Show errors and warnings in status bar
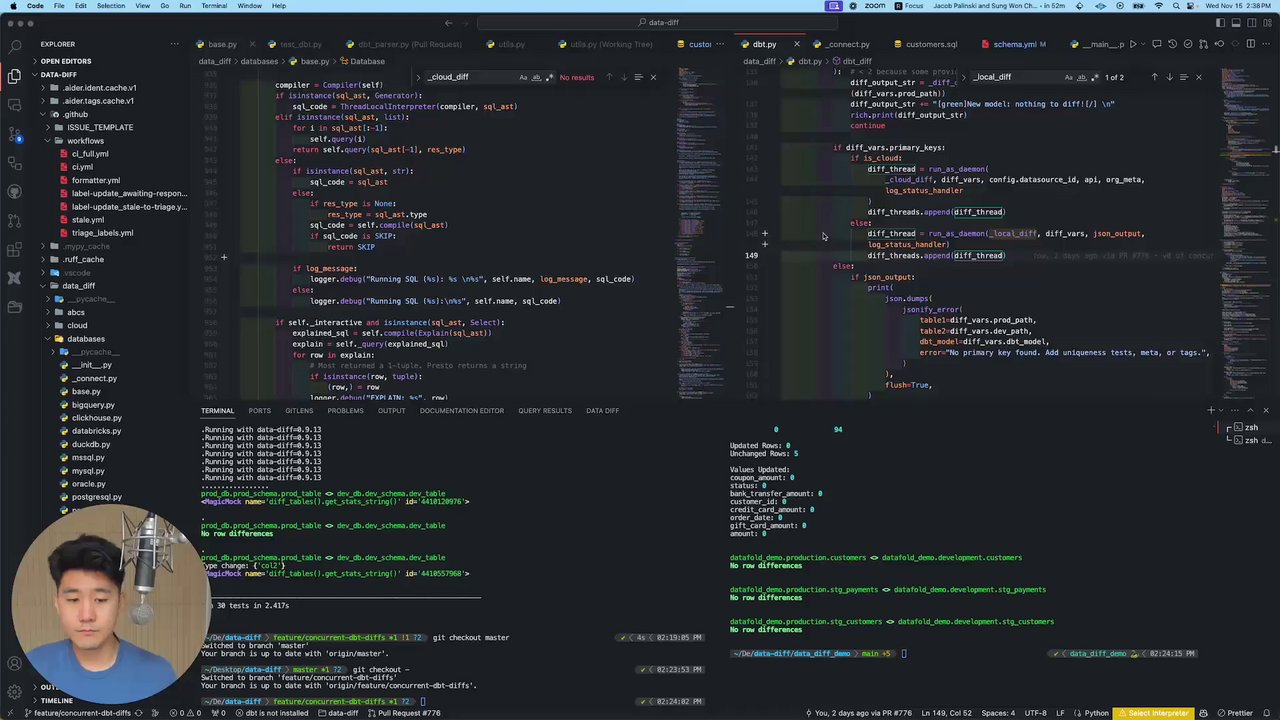1280x720 pixels. pos(186,713)
